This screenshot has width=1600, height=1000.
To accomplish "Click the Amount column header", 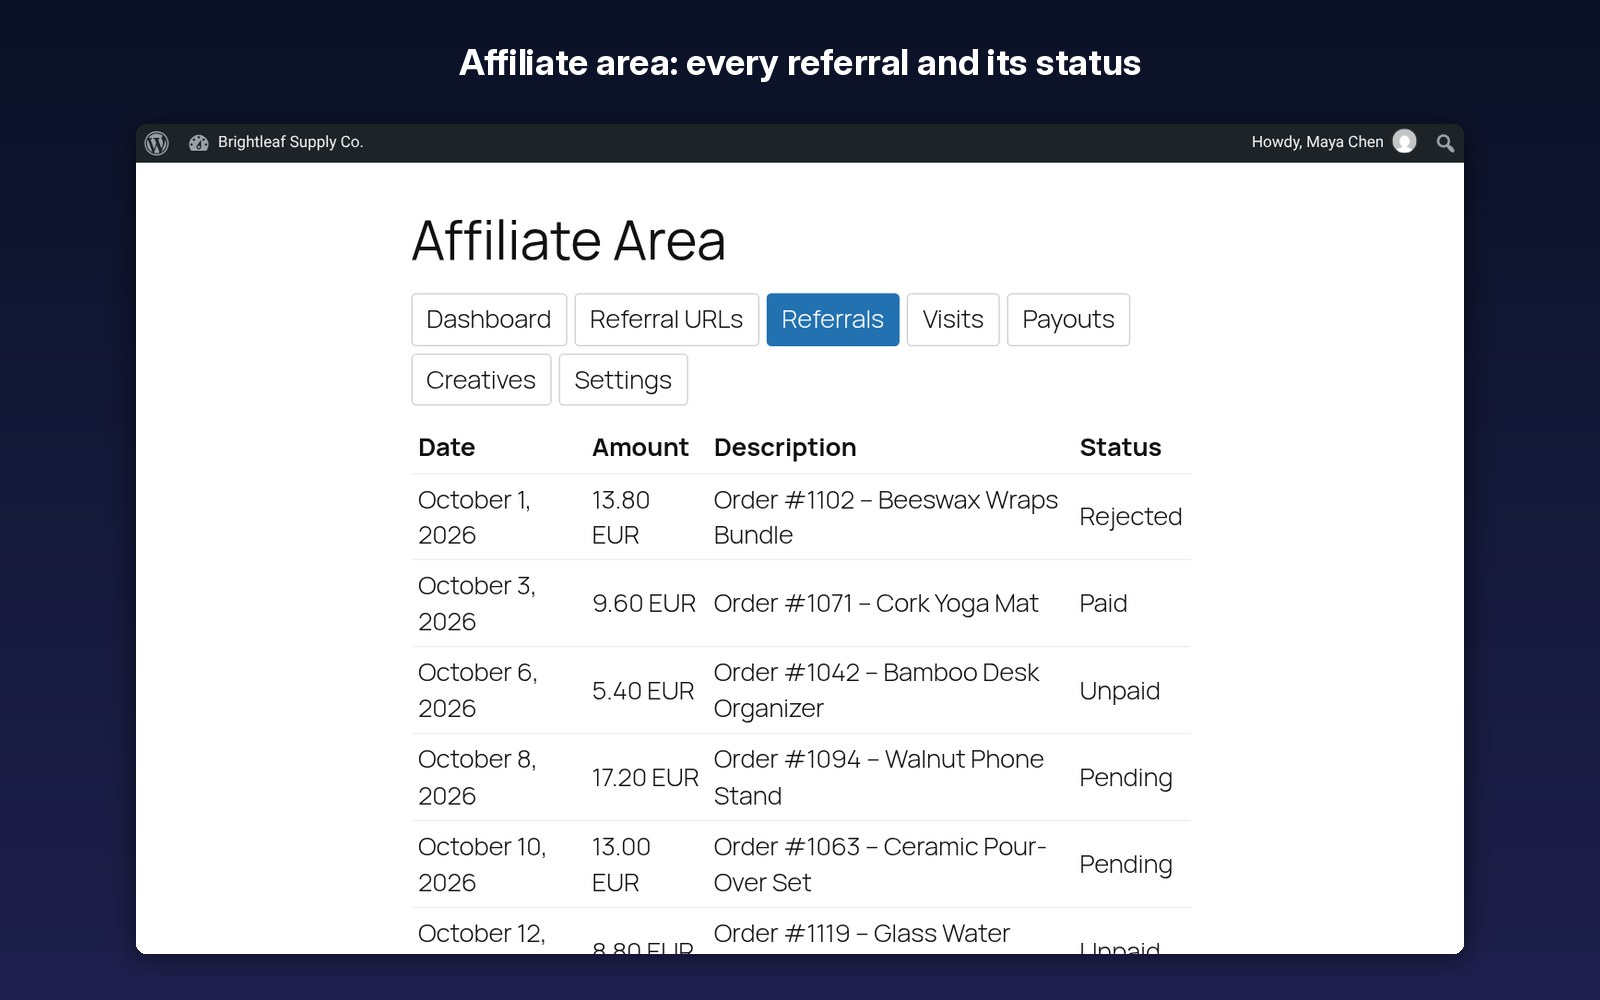I will pyautogui.click(x=640, y=448).
